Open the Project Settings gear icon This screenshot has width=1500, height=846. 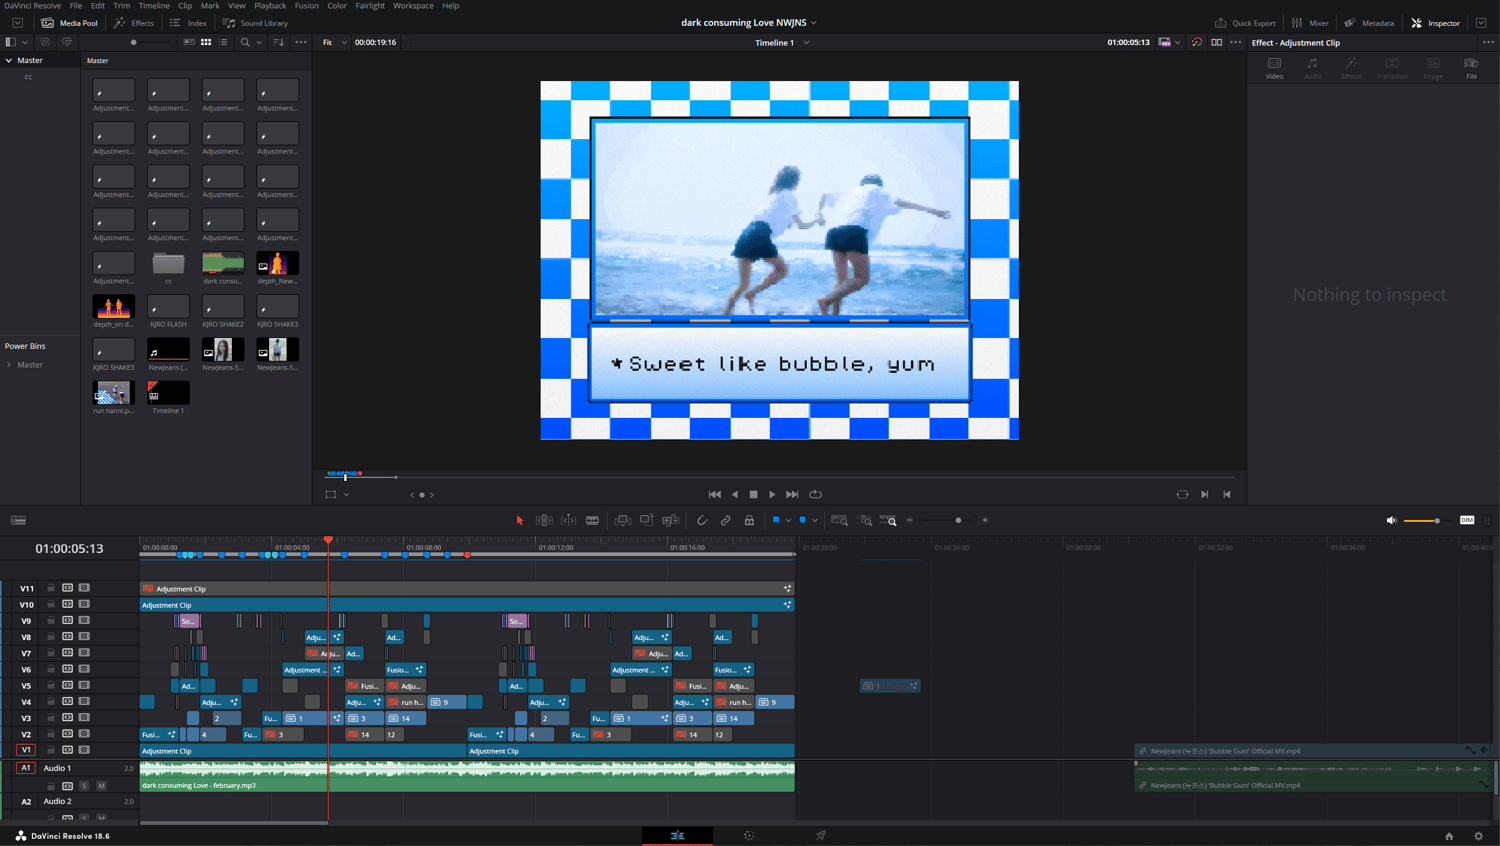1479,836
